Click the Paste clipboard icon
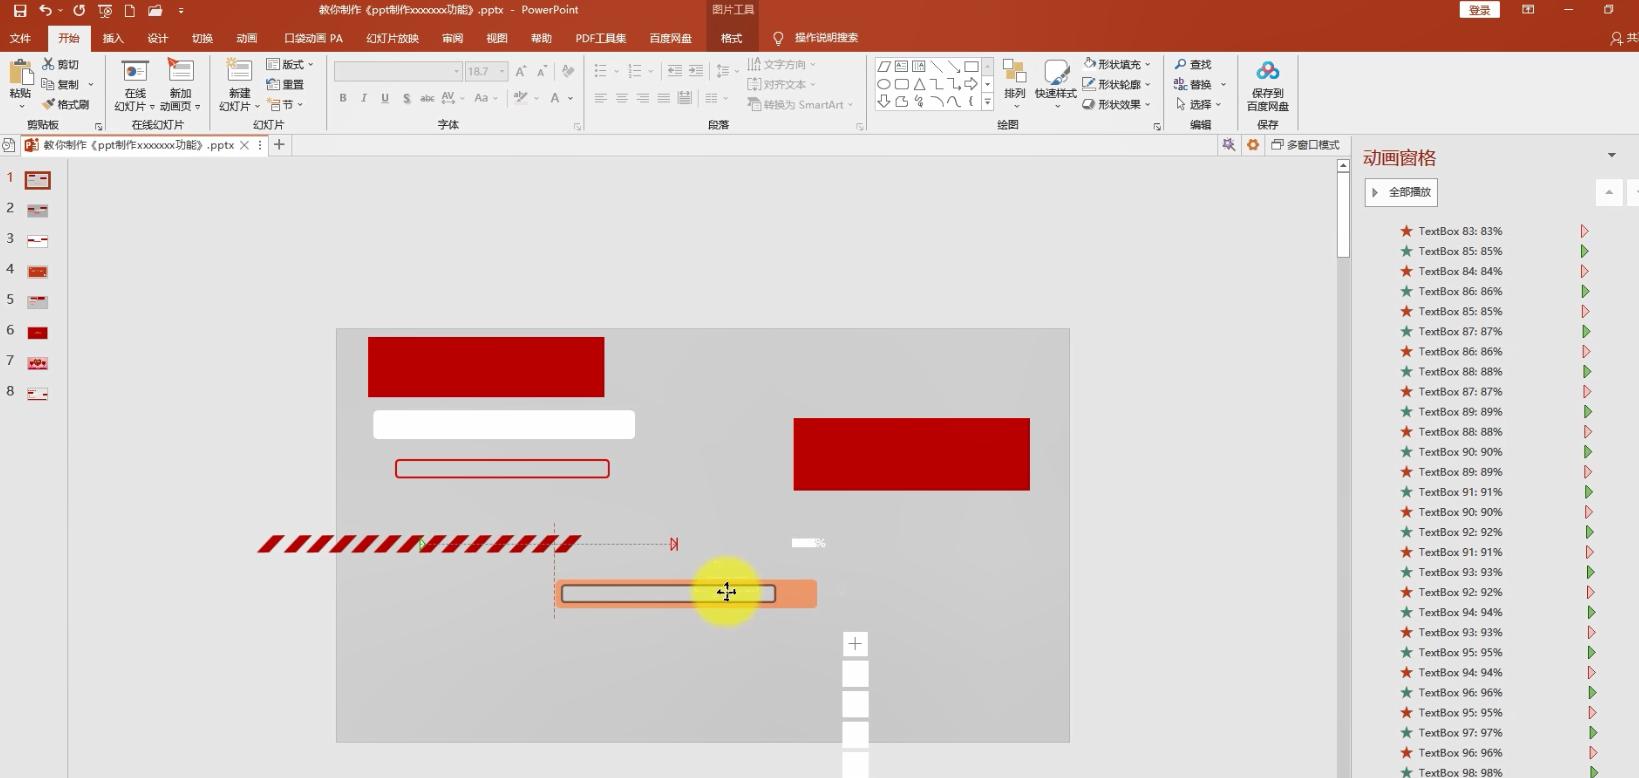The image size is (1639, 778). (x=20, y=74)
